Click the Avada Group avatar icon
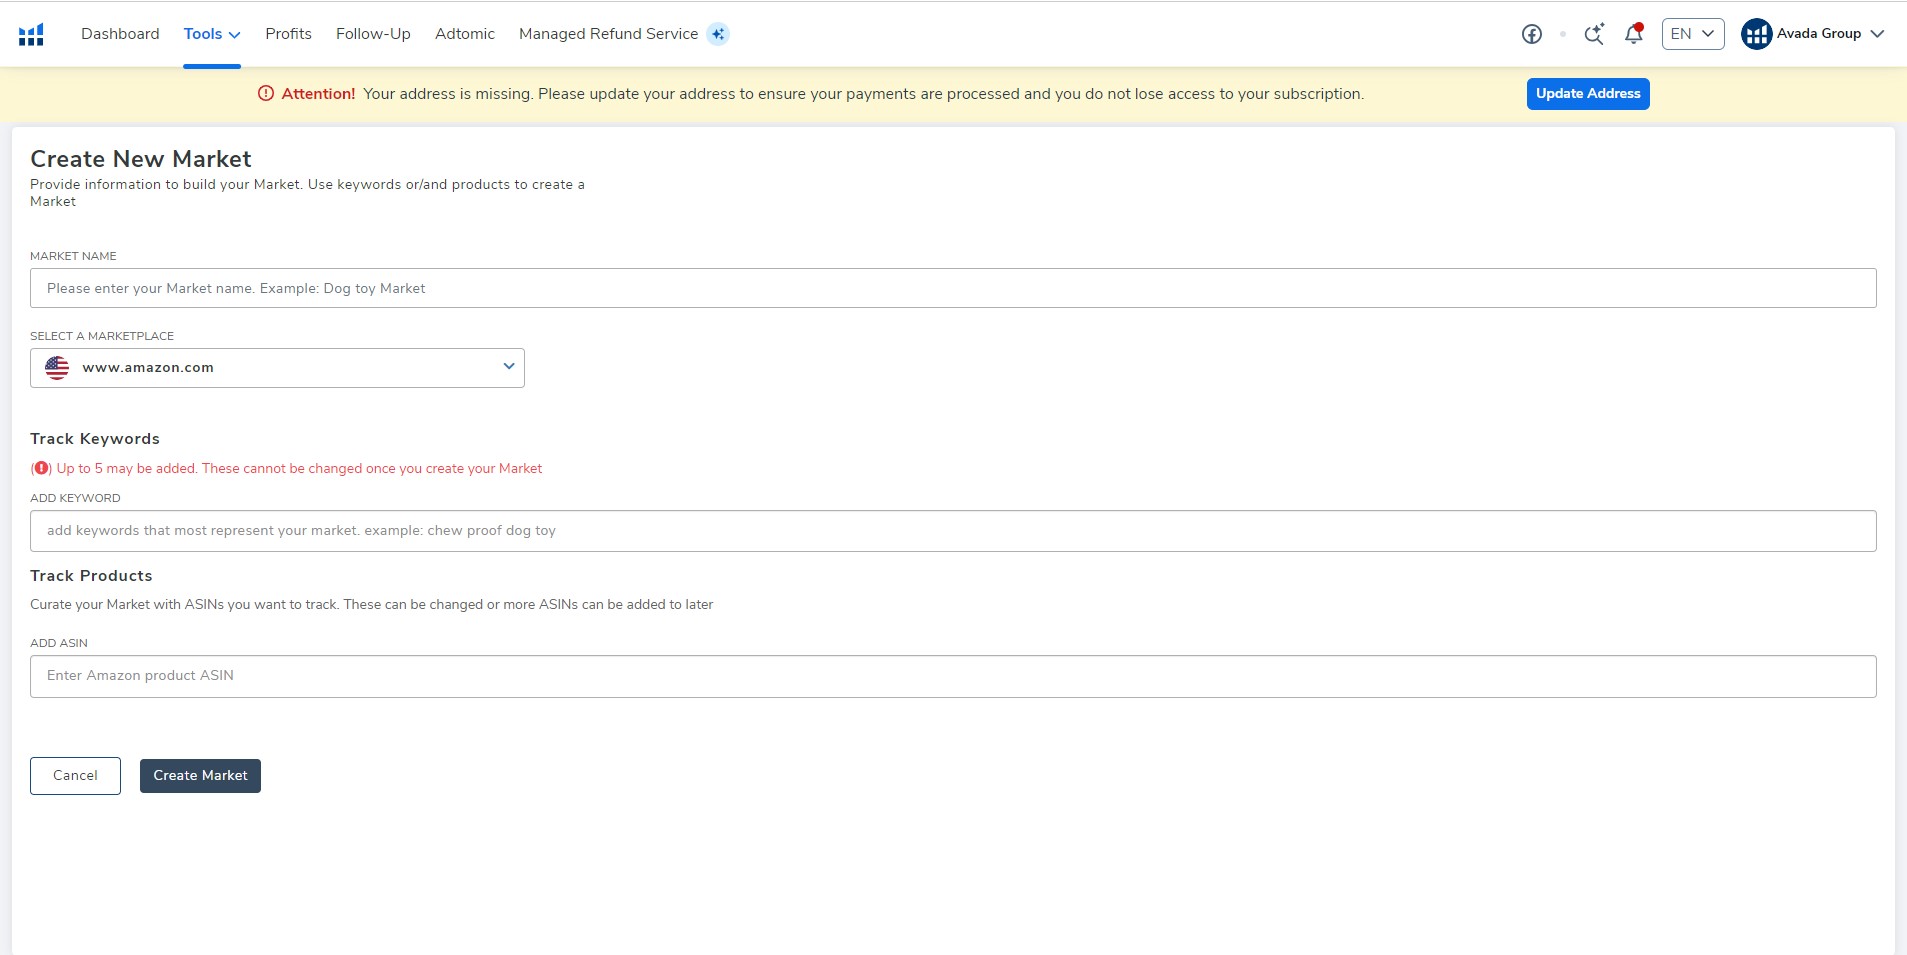This screenshot has height=955, width=1907. coord(1756,34)
